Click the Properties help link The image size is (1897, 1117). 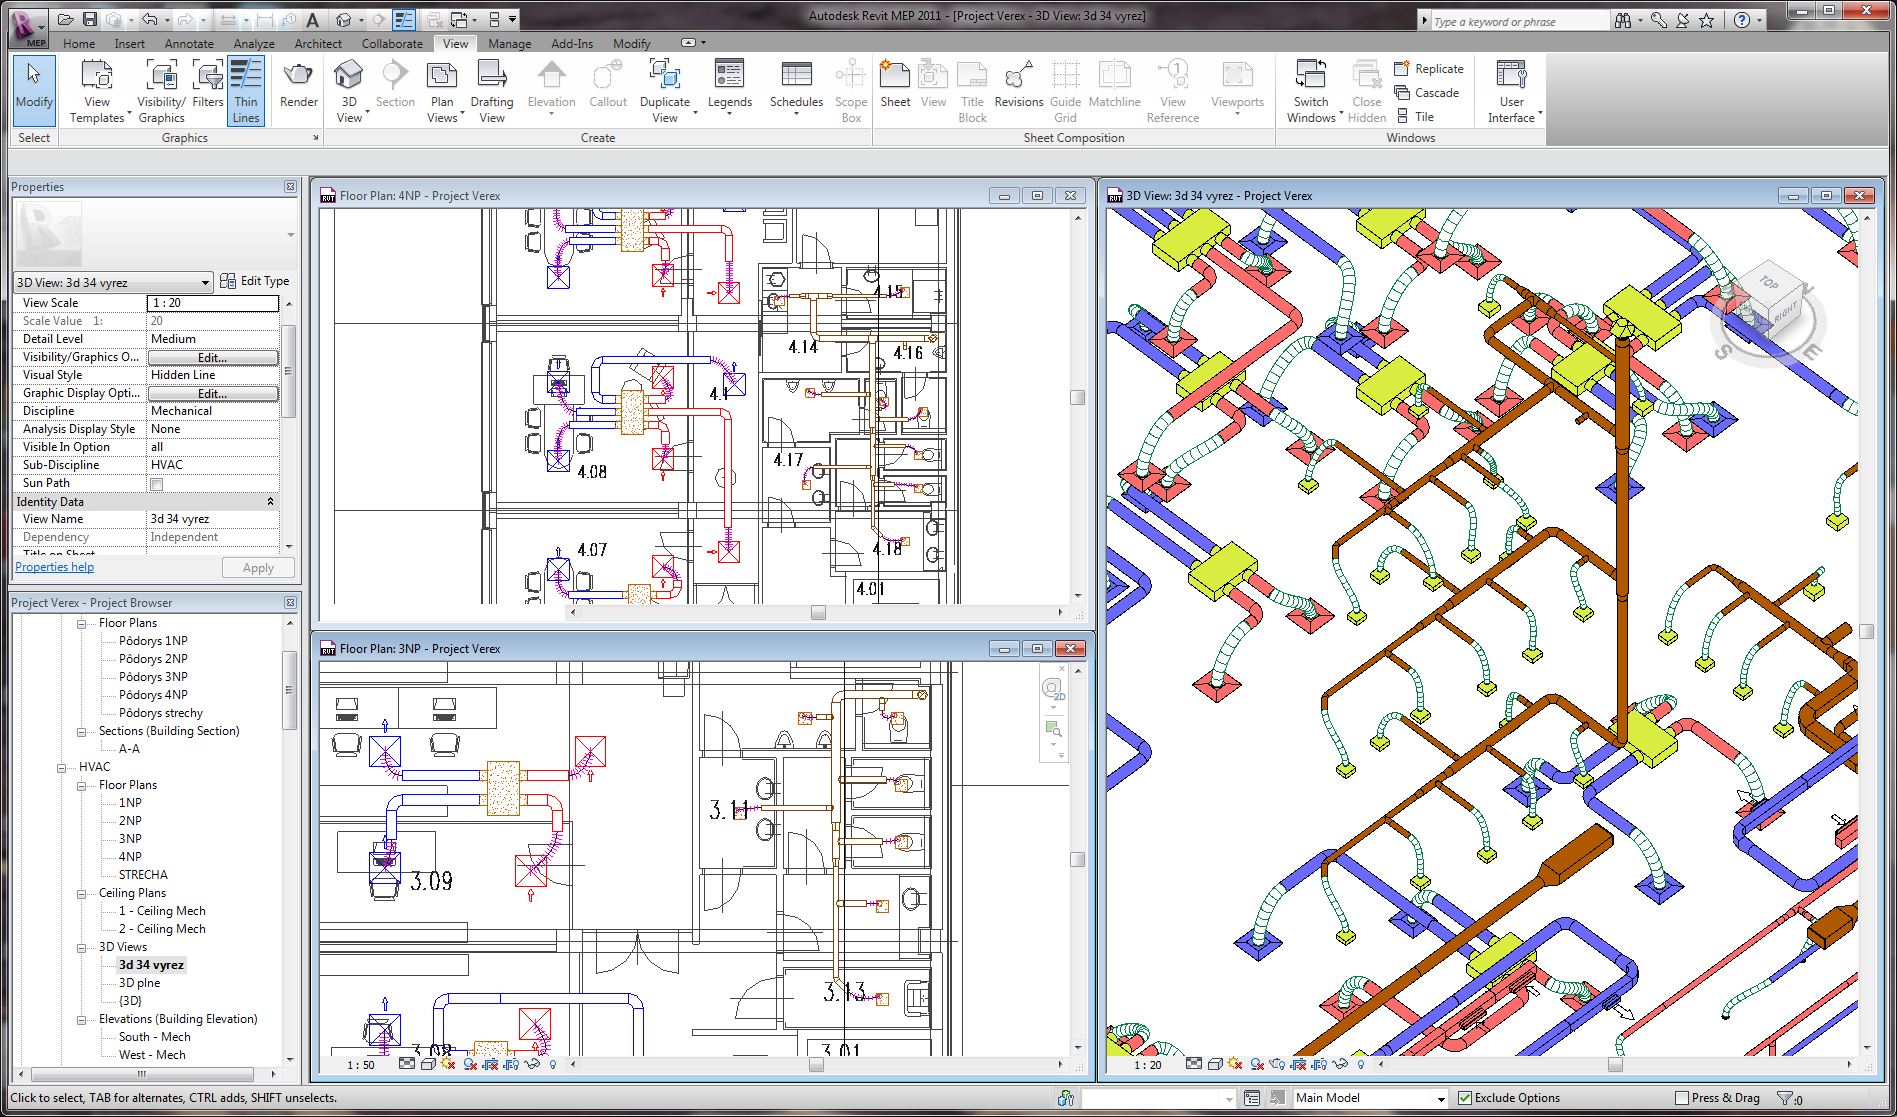coord(54,567)
